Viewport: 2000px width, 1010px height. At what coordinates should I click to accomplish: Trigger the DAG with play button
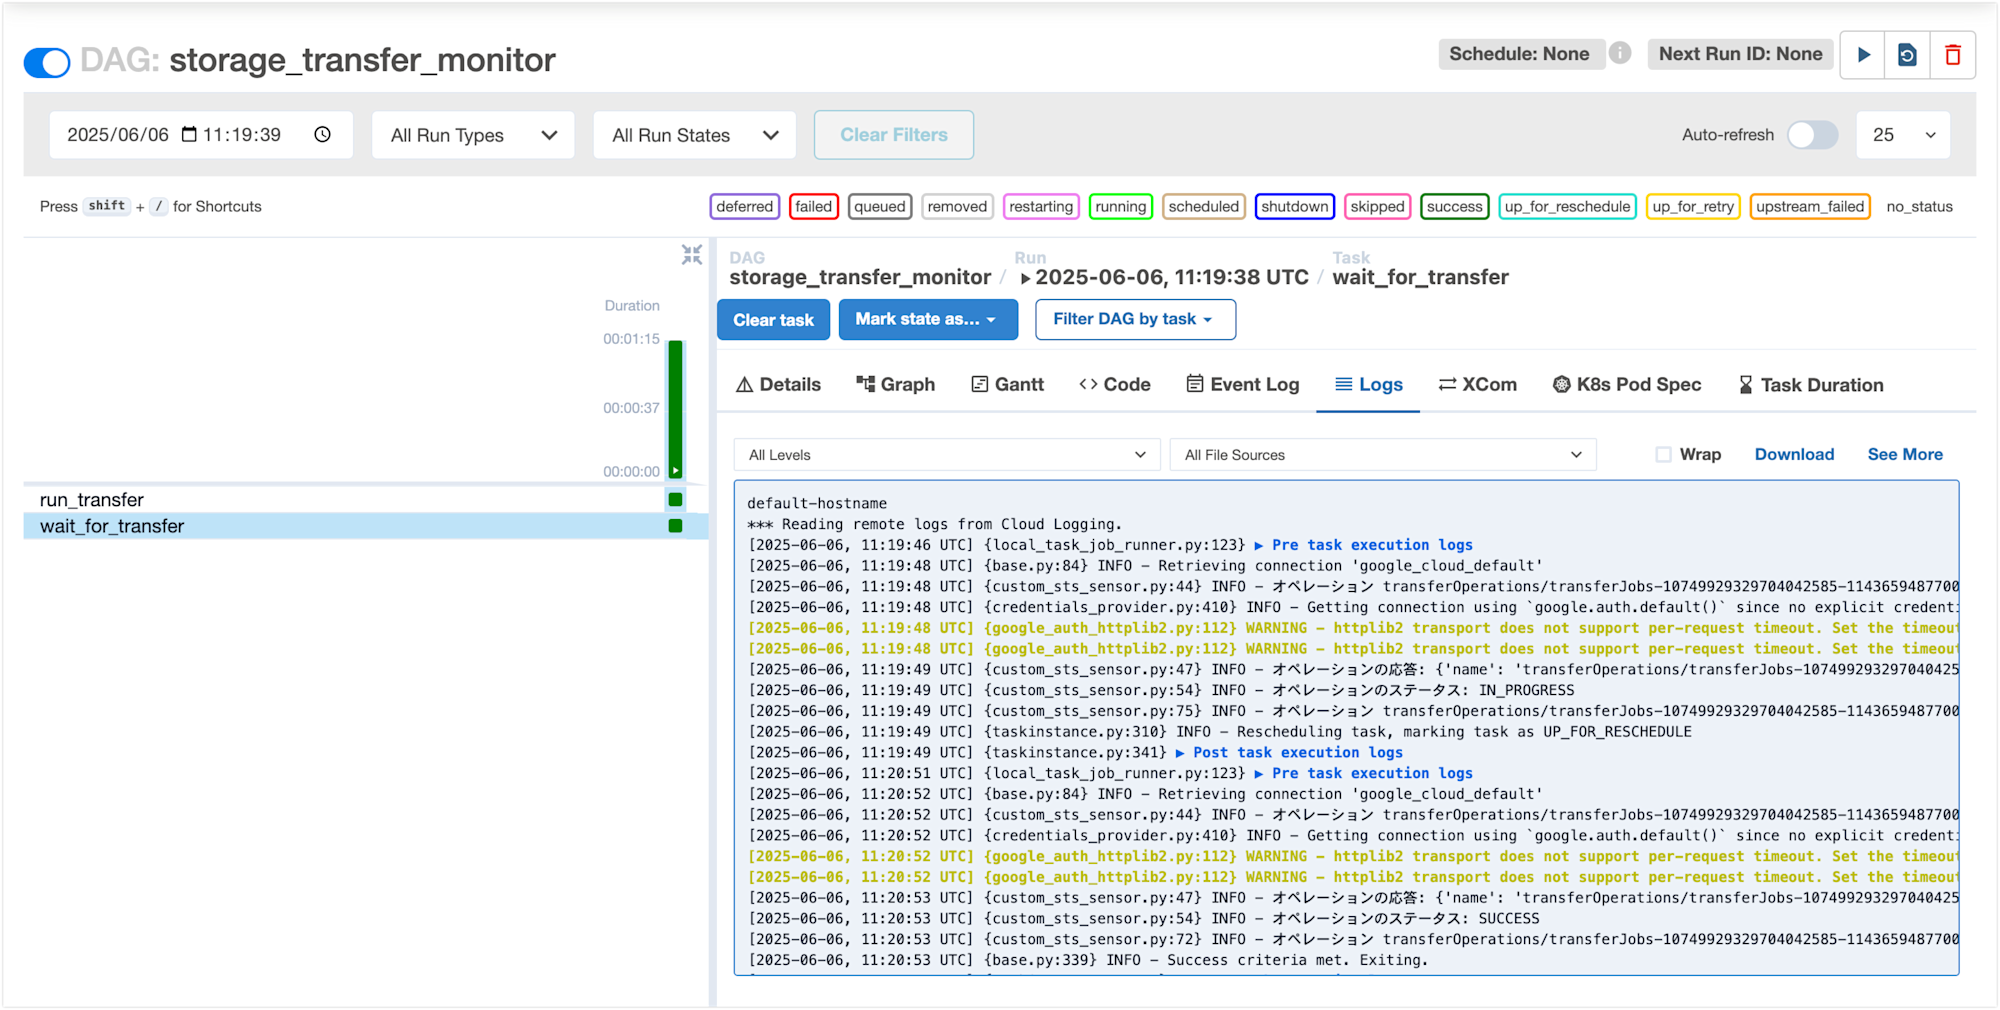[1863, 55]
